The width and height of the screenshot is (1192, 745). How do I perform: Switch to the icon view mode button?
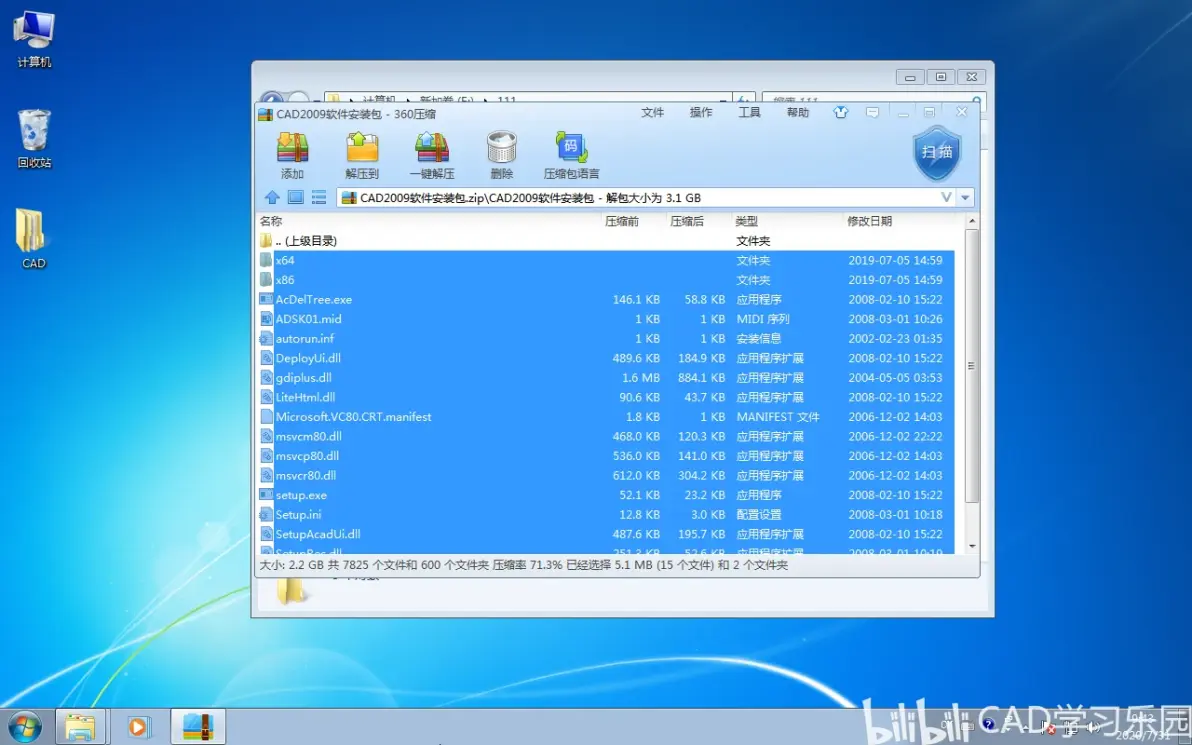coord(296,198)
